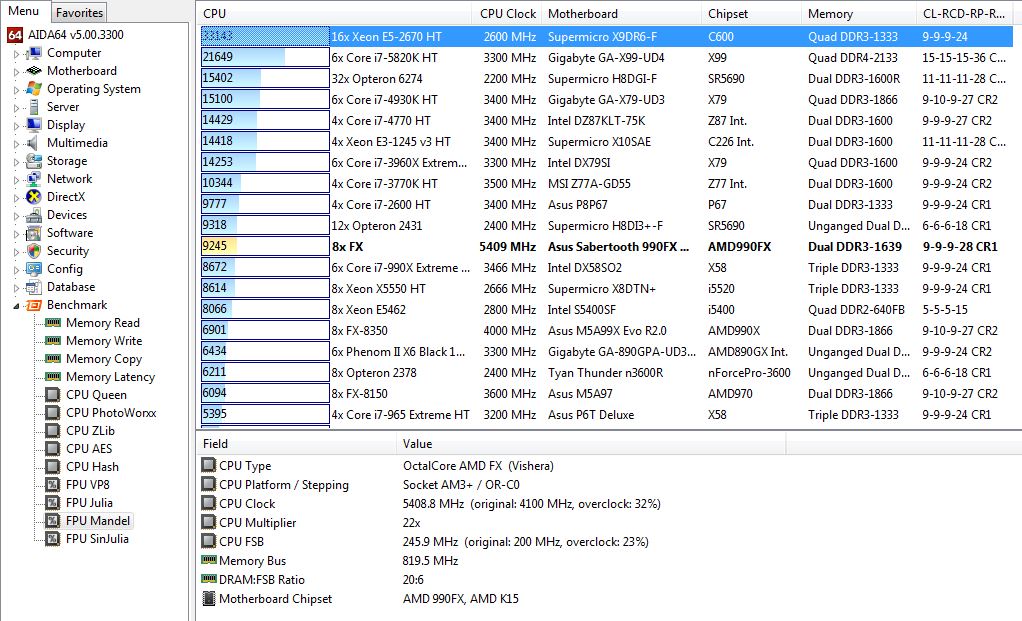Image resolution: width=1022 pixels, height=621 pixels.
Task: Sort by the CPU Clock column header
Action: 507,14
